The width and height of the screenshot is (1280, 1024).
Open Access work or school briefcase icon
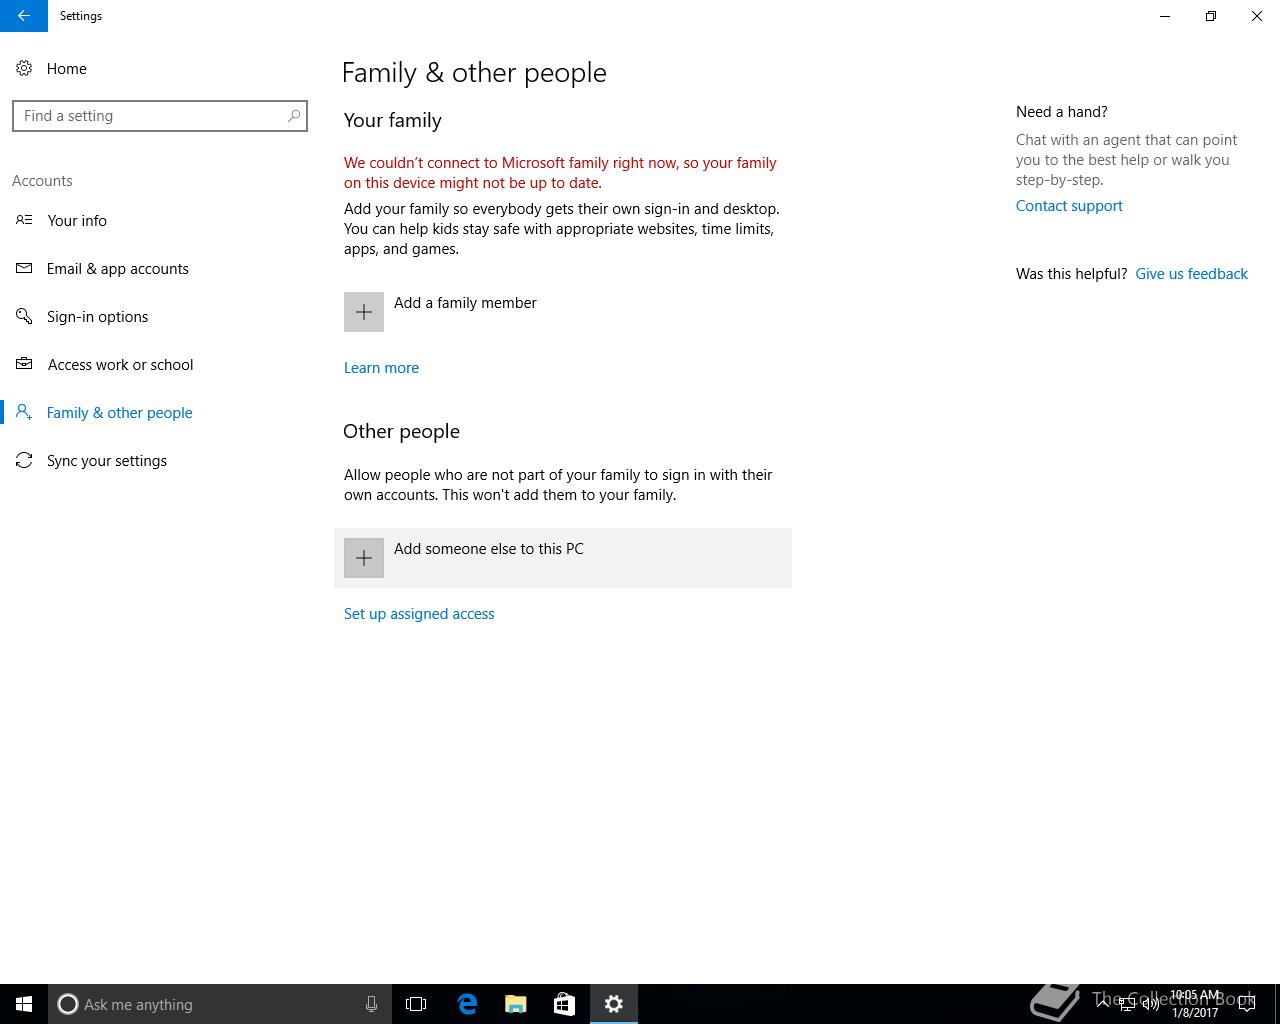24,364
